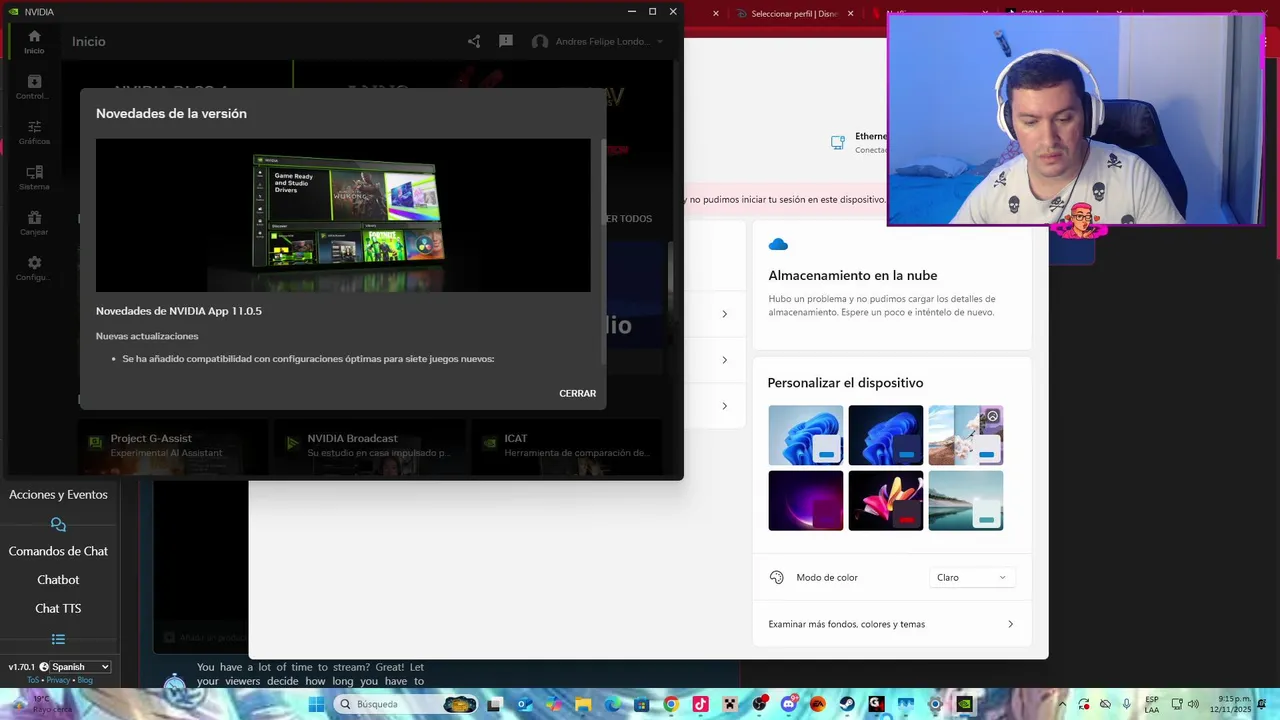The image size is (1280, 720).
Task: Open Minecraft from the taskbar
Action: pos(730,704)
